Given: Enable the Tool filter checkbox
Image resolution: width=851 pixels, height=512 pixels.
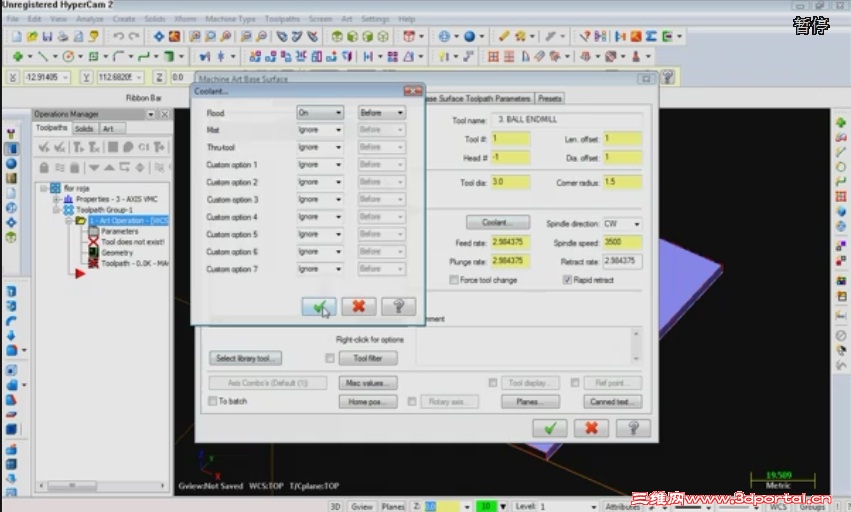Looking at the screenshot, I should point(330,358).
